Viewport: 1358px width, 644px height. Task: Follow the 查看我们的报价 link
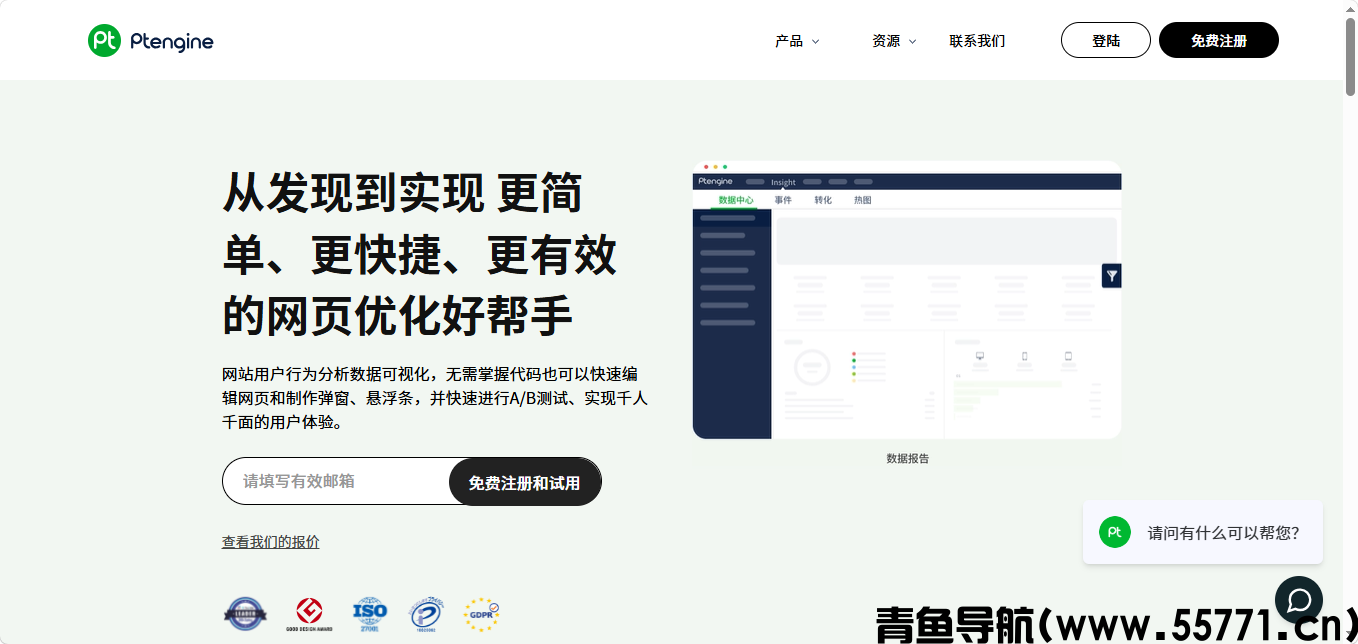point(271,542)
